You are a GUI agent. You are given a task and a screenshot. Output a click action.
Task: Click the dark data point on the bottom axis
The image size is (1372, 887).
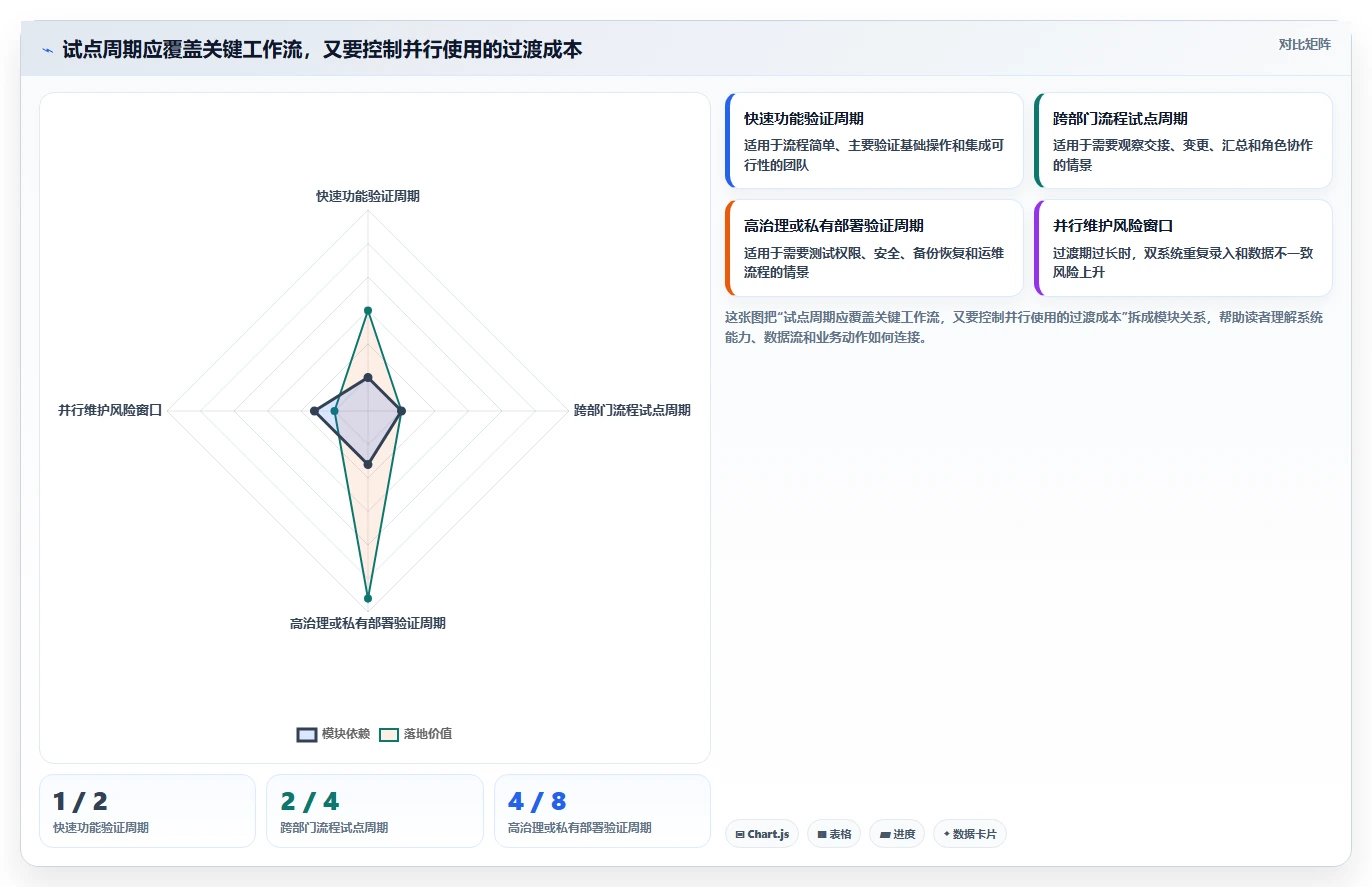[368, 464]
